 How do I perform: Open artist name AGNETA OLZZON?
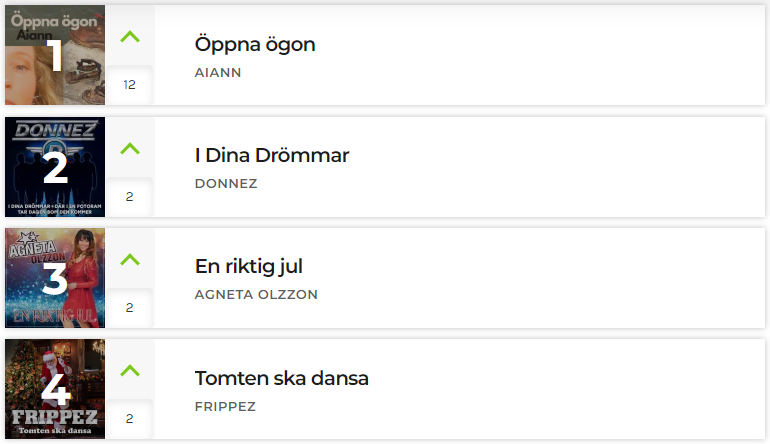point(256,295)
